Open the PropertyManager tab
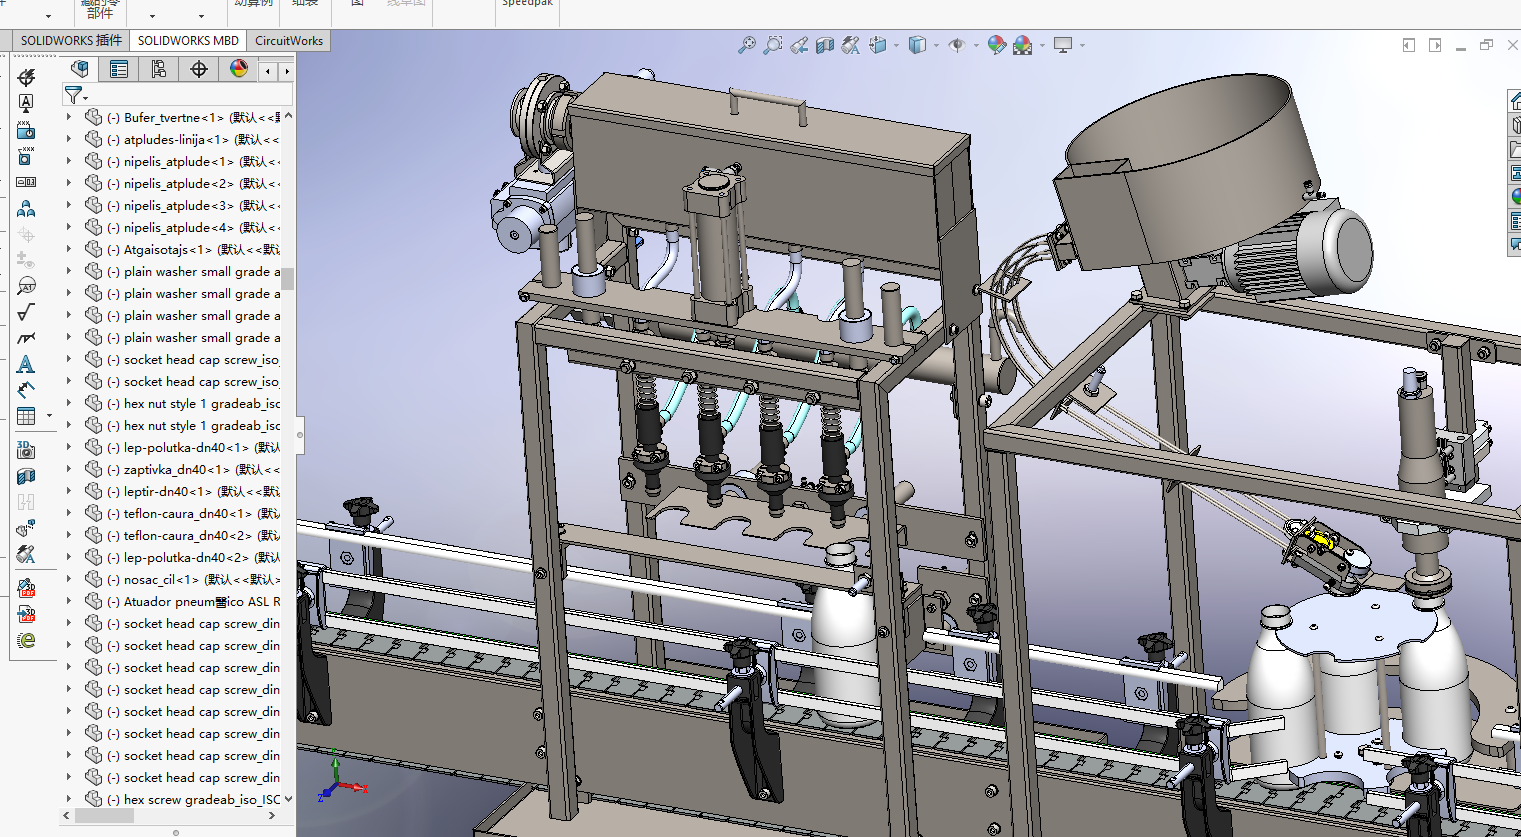The image size is (1521, 837). coord(119,69)
